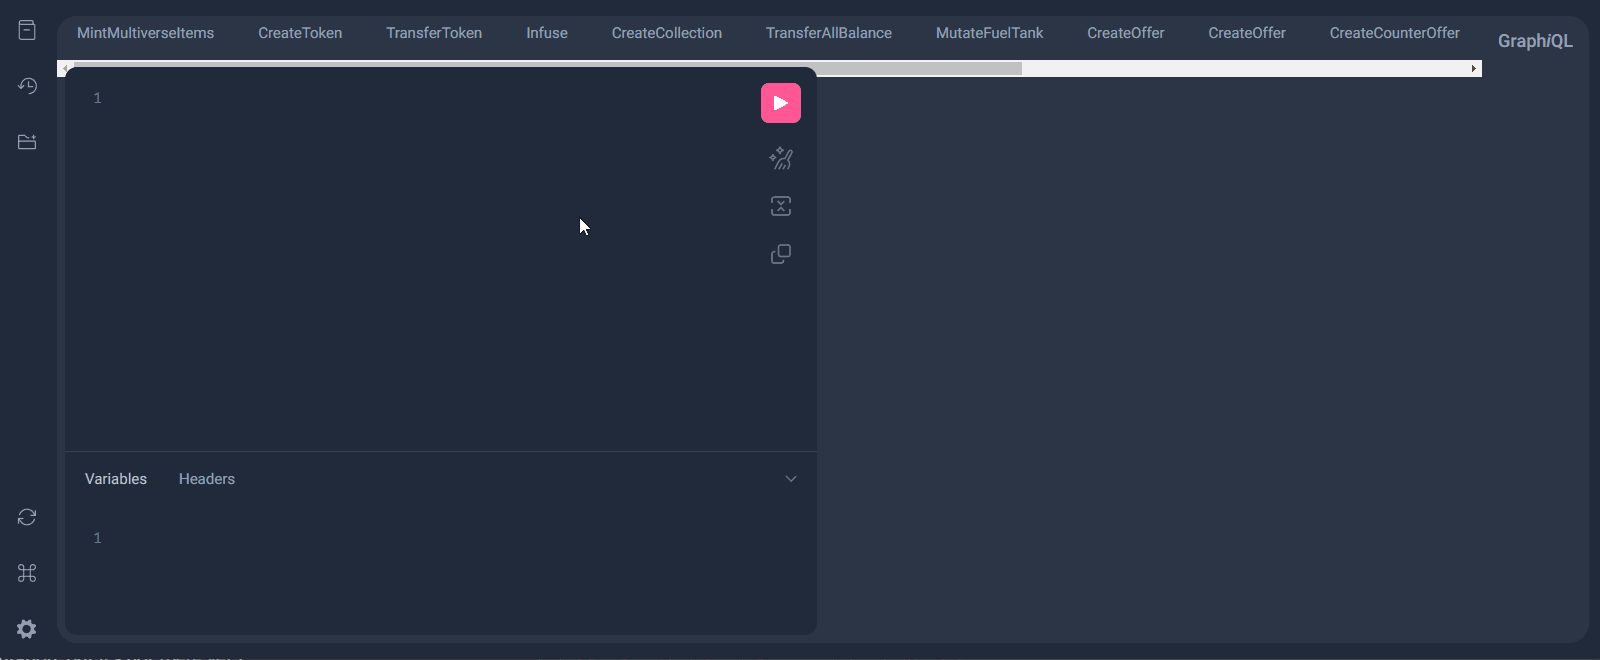Open the Variables editor tab

tap(116, 479)
